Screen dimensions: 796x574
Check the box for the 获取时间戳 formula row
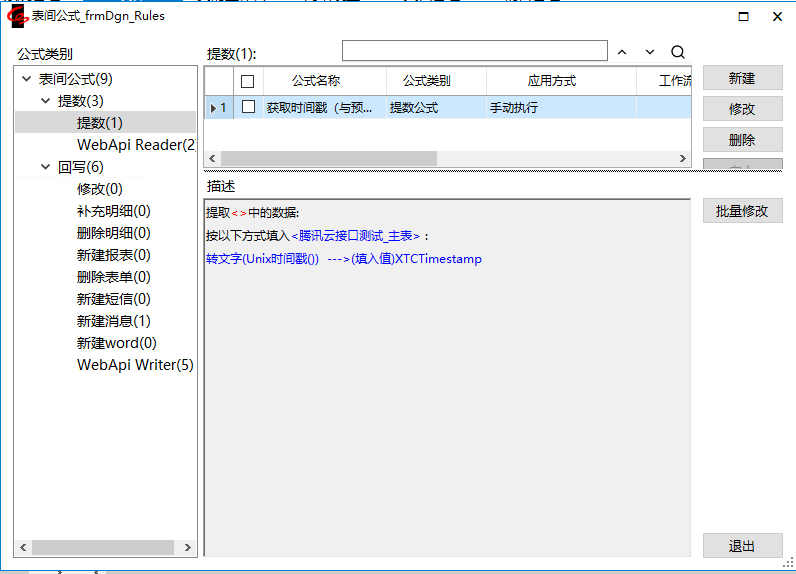click(248, 107)
